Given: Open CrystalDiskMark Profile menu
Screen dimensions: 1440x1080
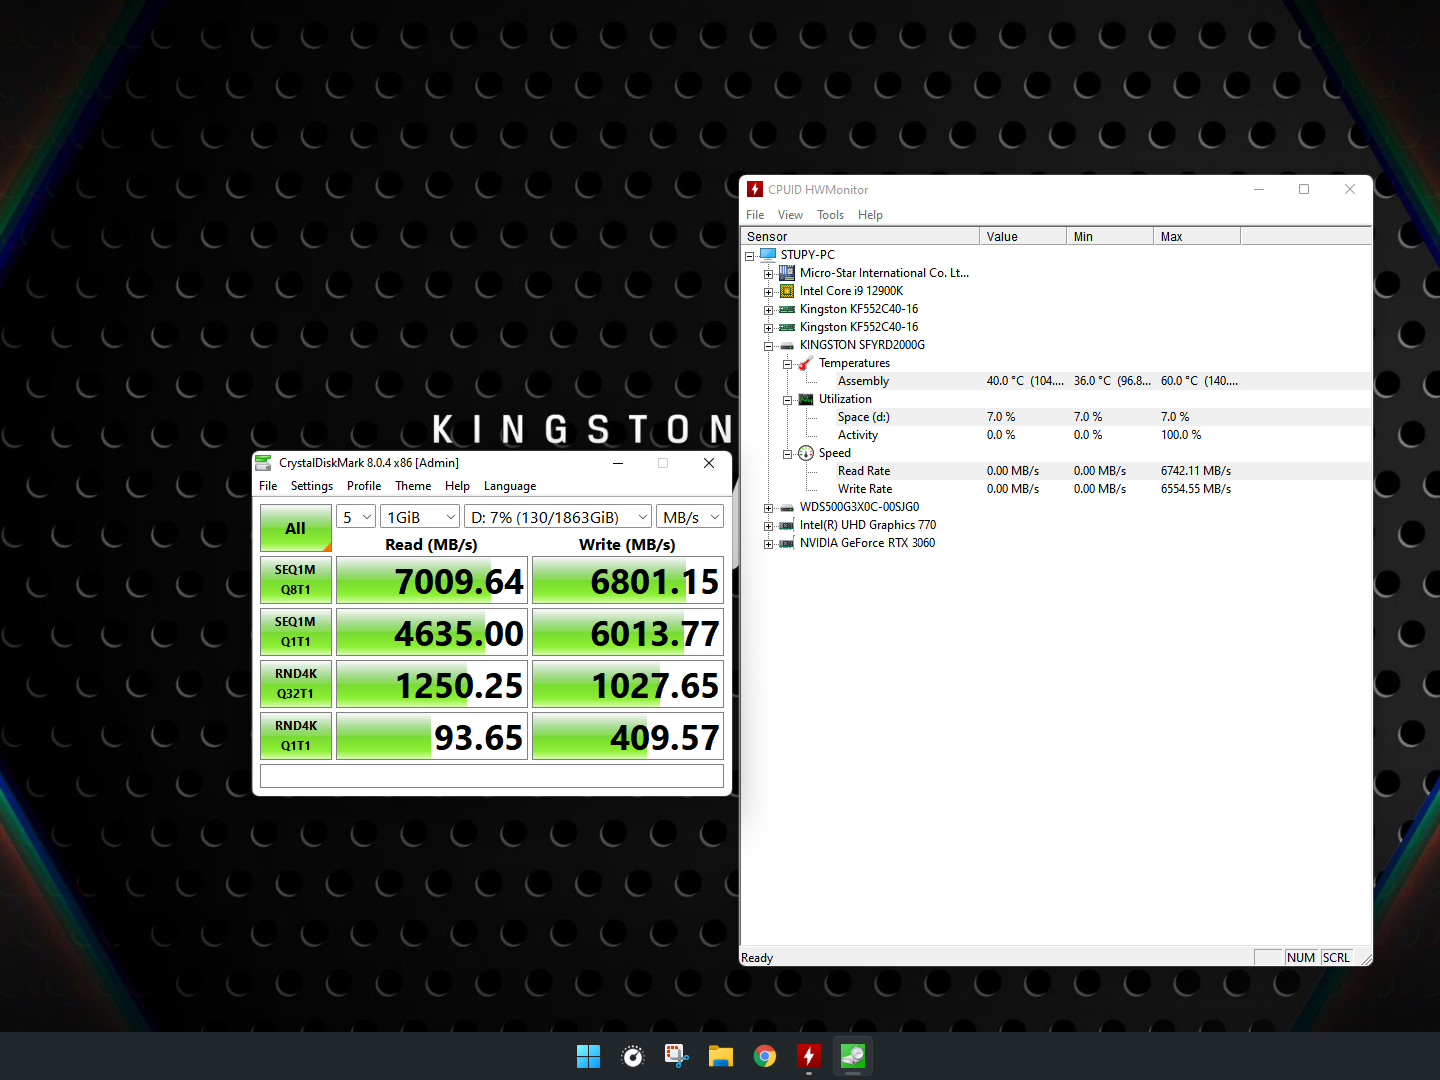Looking at the screenshot, I should [x=364, y=486].
